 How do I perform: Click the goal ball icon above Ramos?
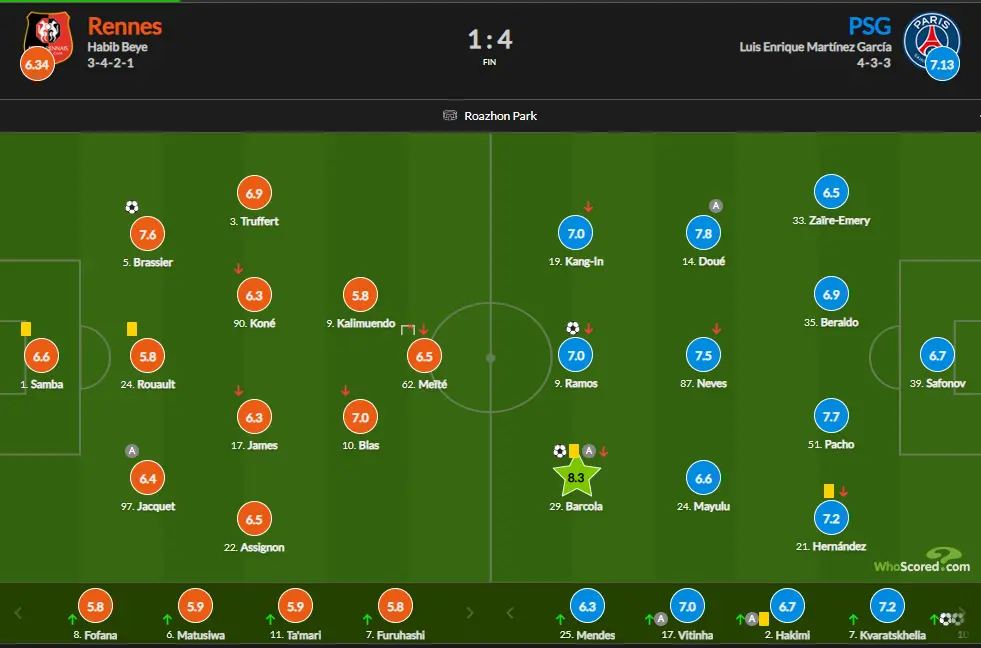[572, 328]
